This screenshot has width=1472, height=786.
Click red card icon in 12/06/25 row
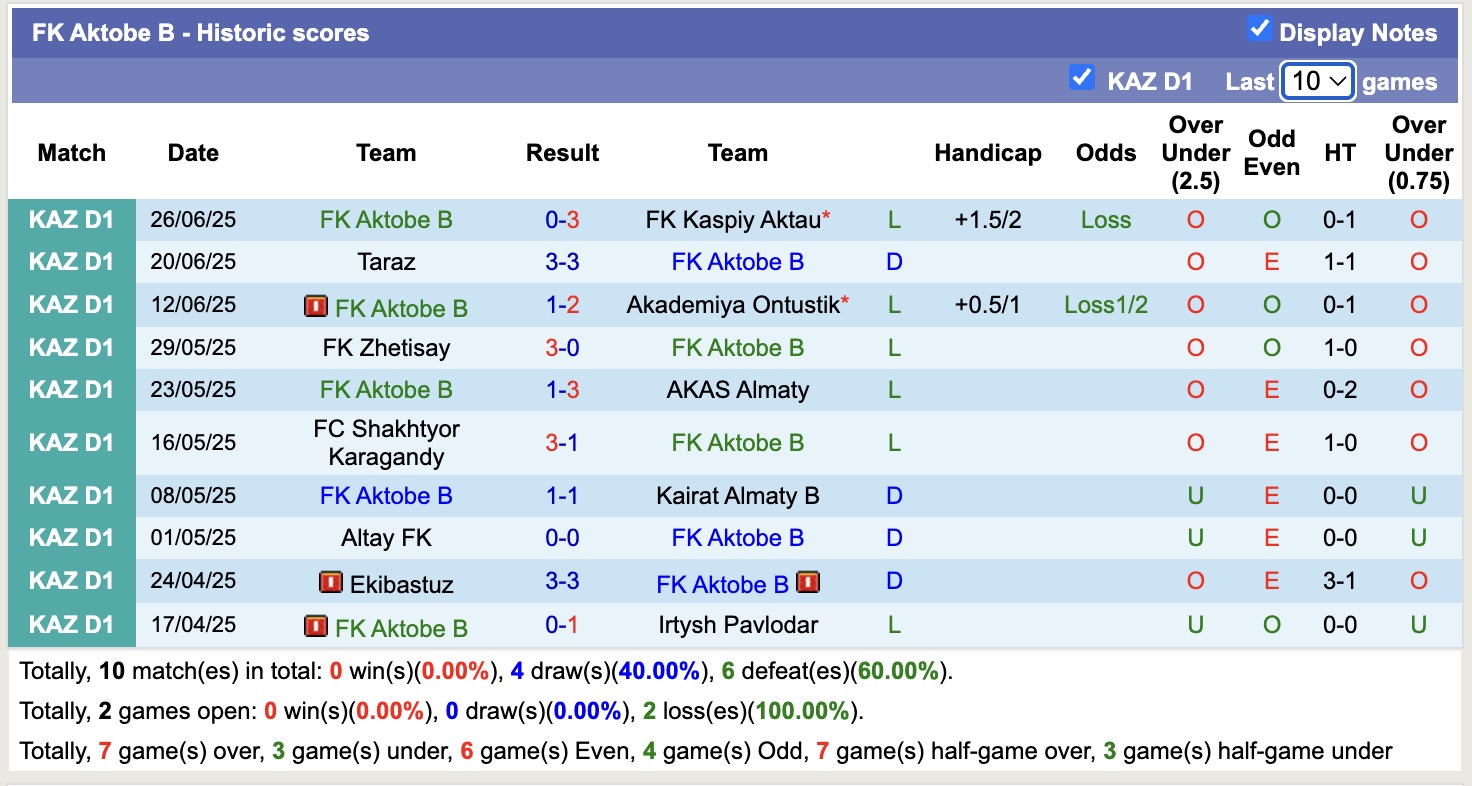click(x=316, y=306)
